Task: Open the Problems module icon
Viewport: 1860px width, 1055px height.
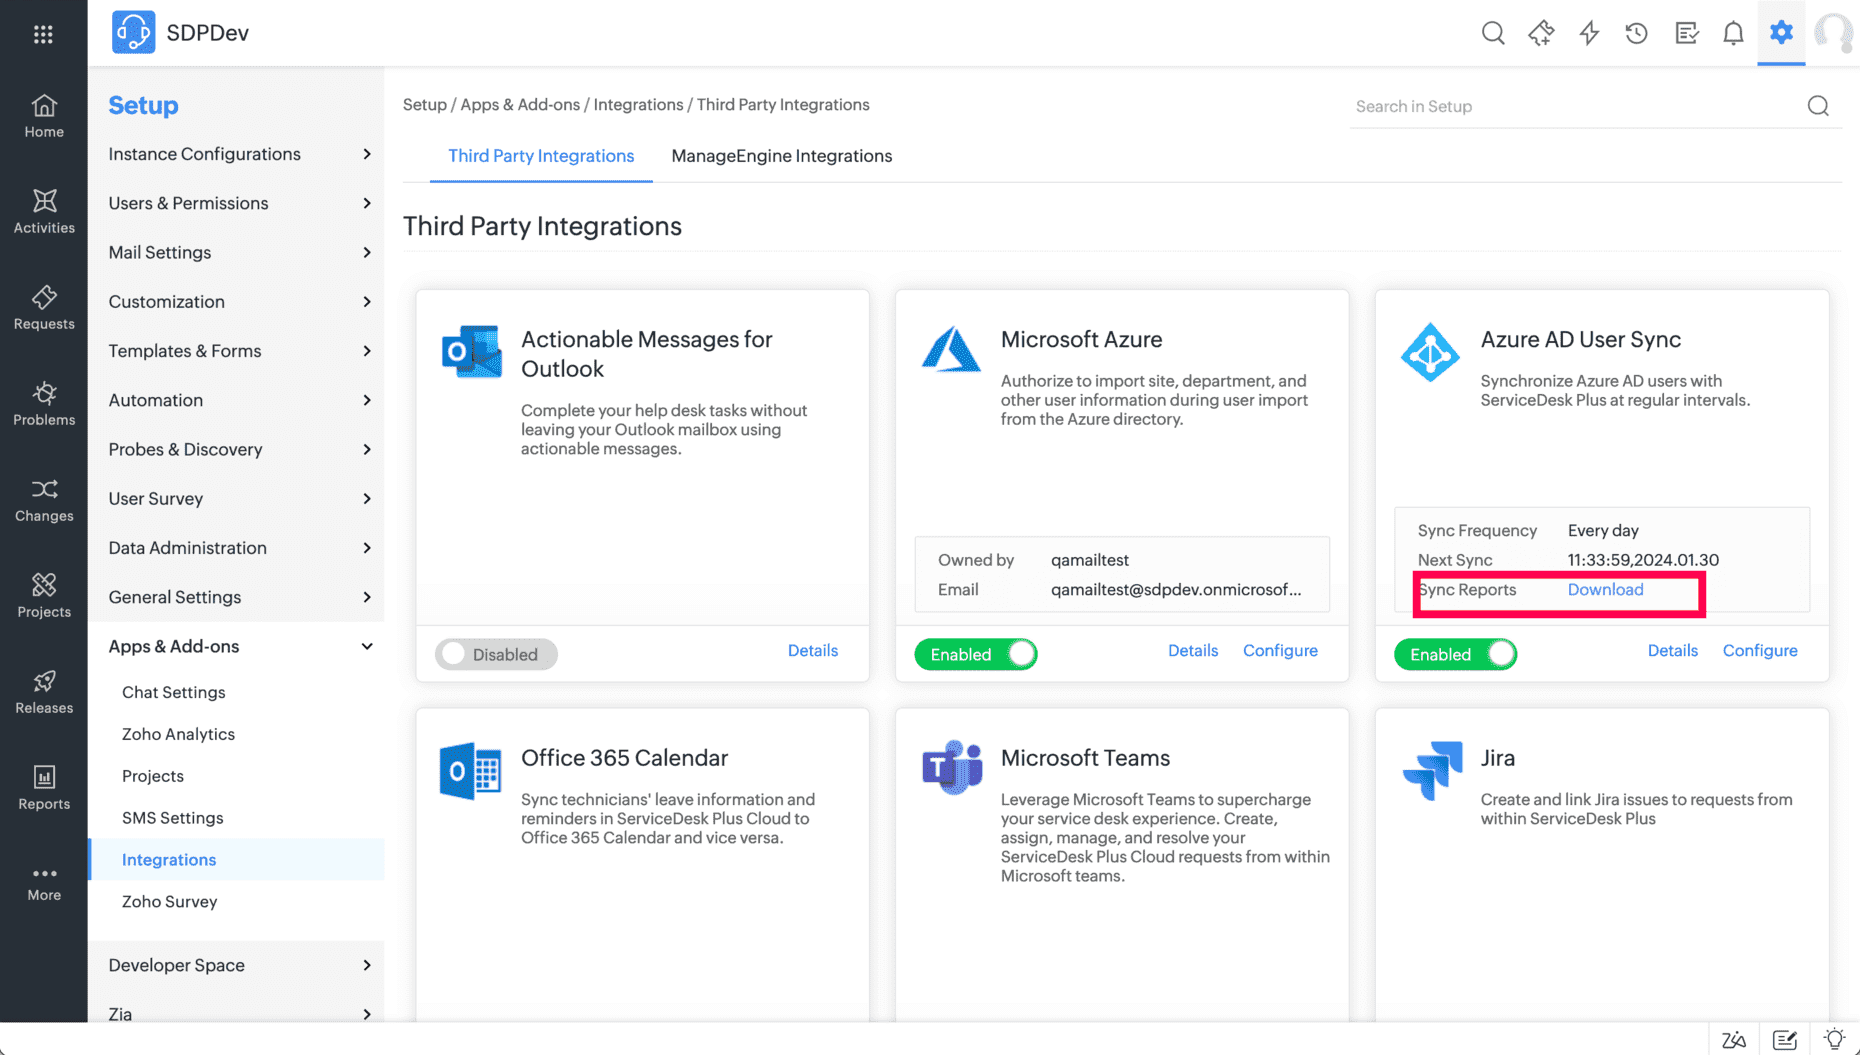Action: click(43, 404)
